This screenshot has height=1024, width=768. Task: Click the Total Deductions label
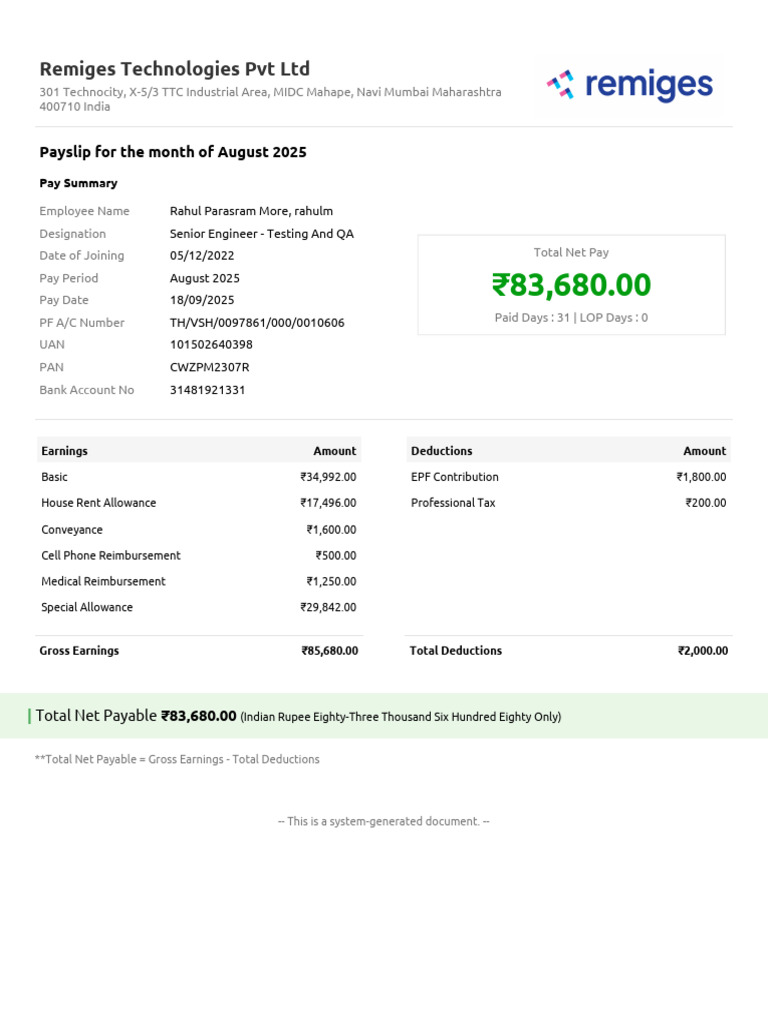[x=456, y=650]
